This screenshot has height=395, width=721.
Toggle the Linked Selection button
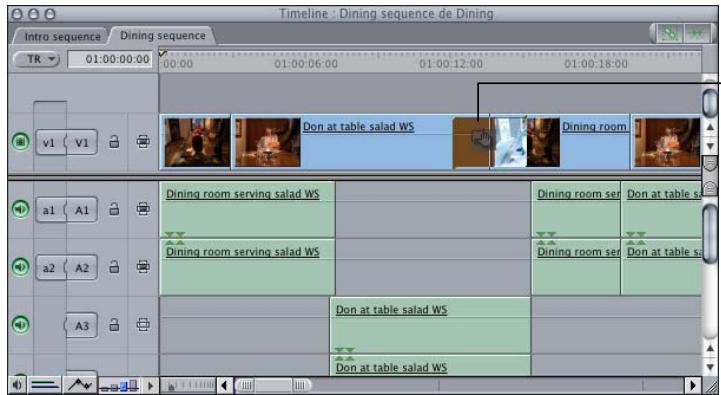670,34
